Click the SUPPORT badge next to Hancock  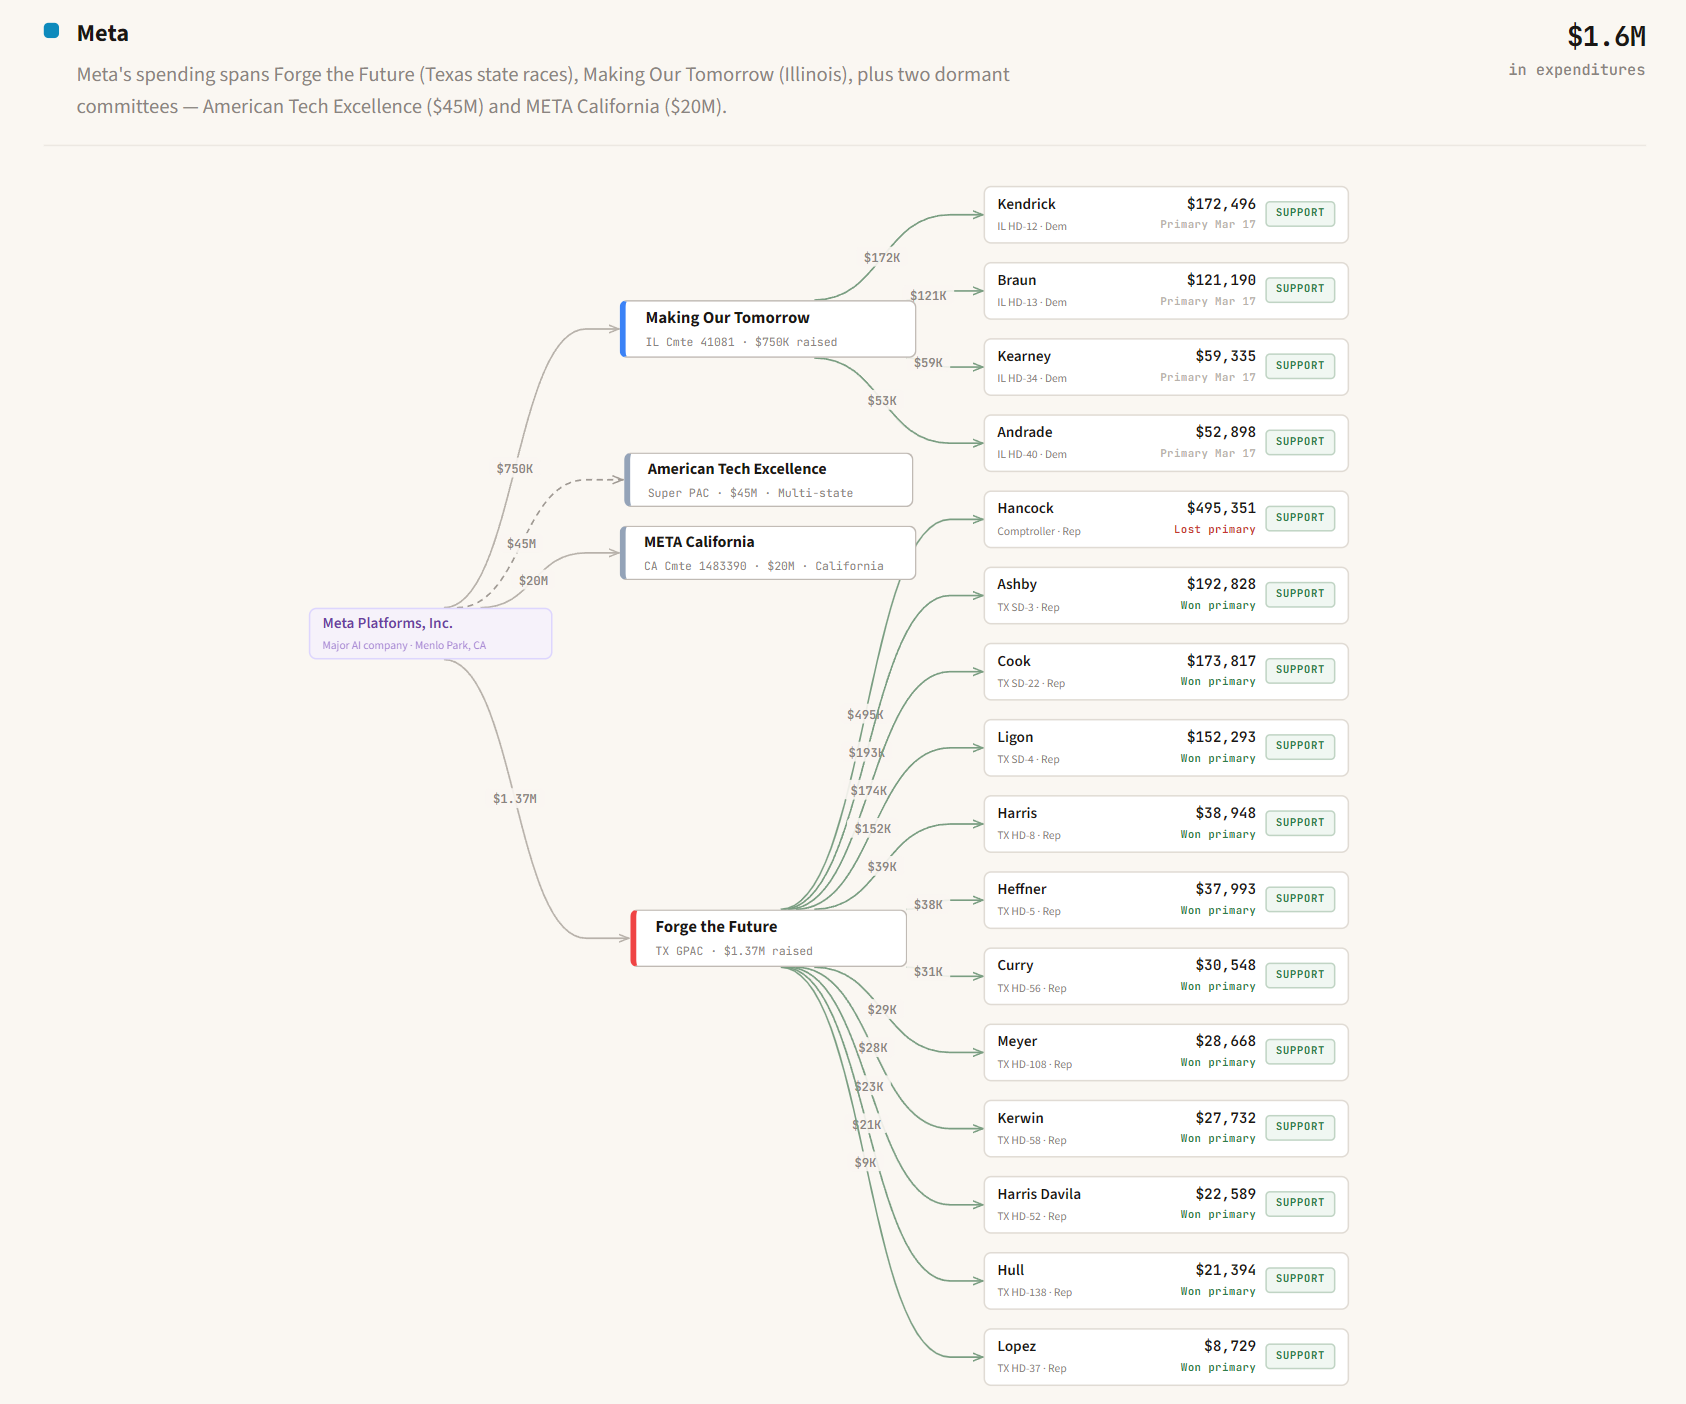point(1299,518)
